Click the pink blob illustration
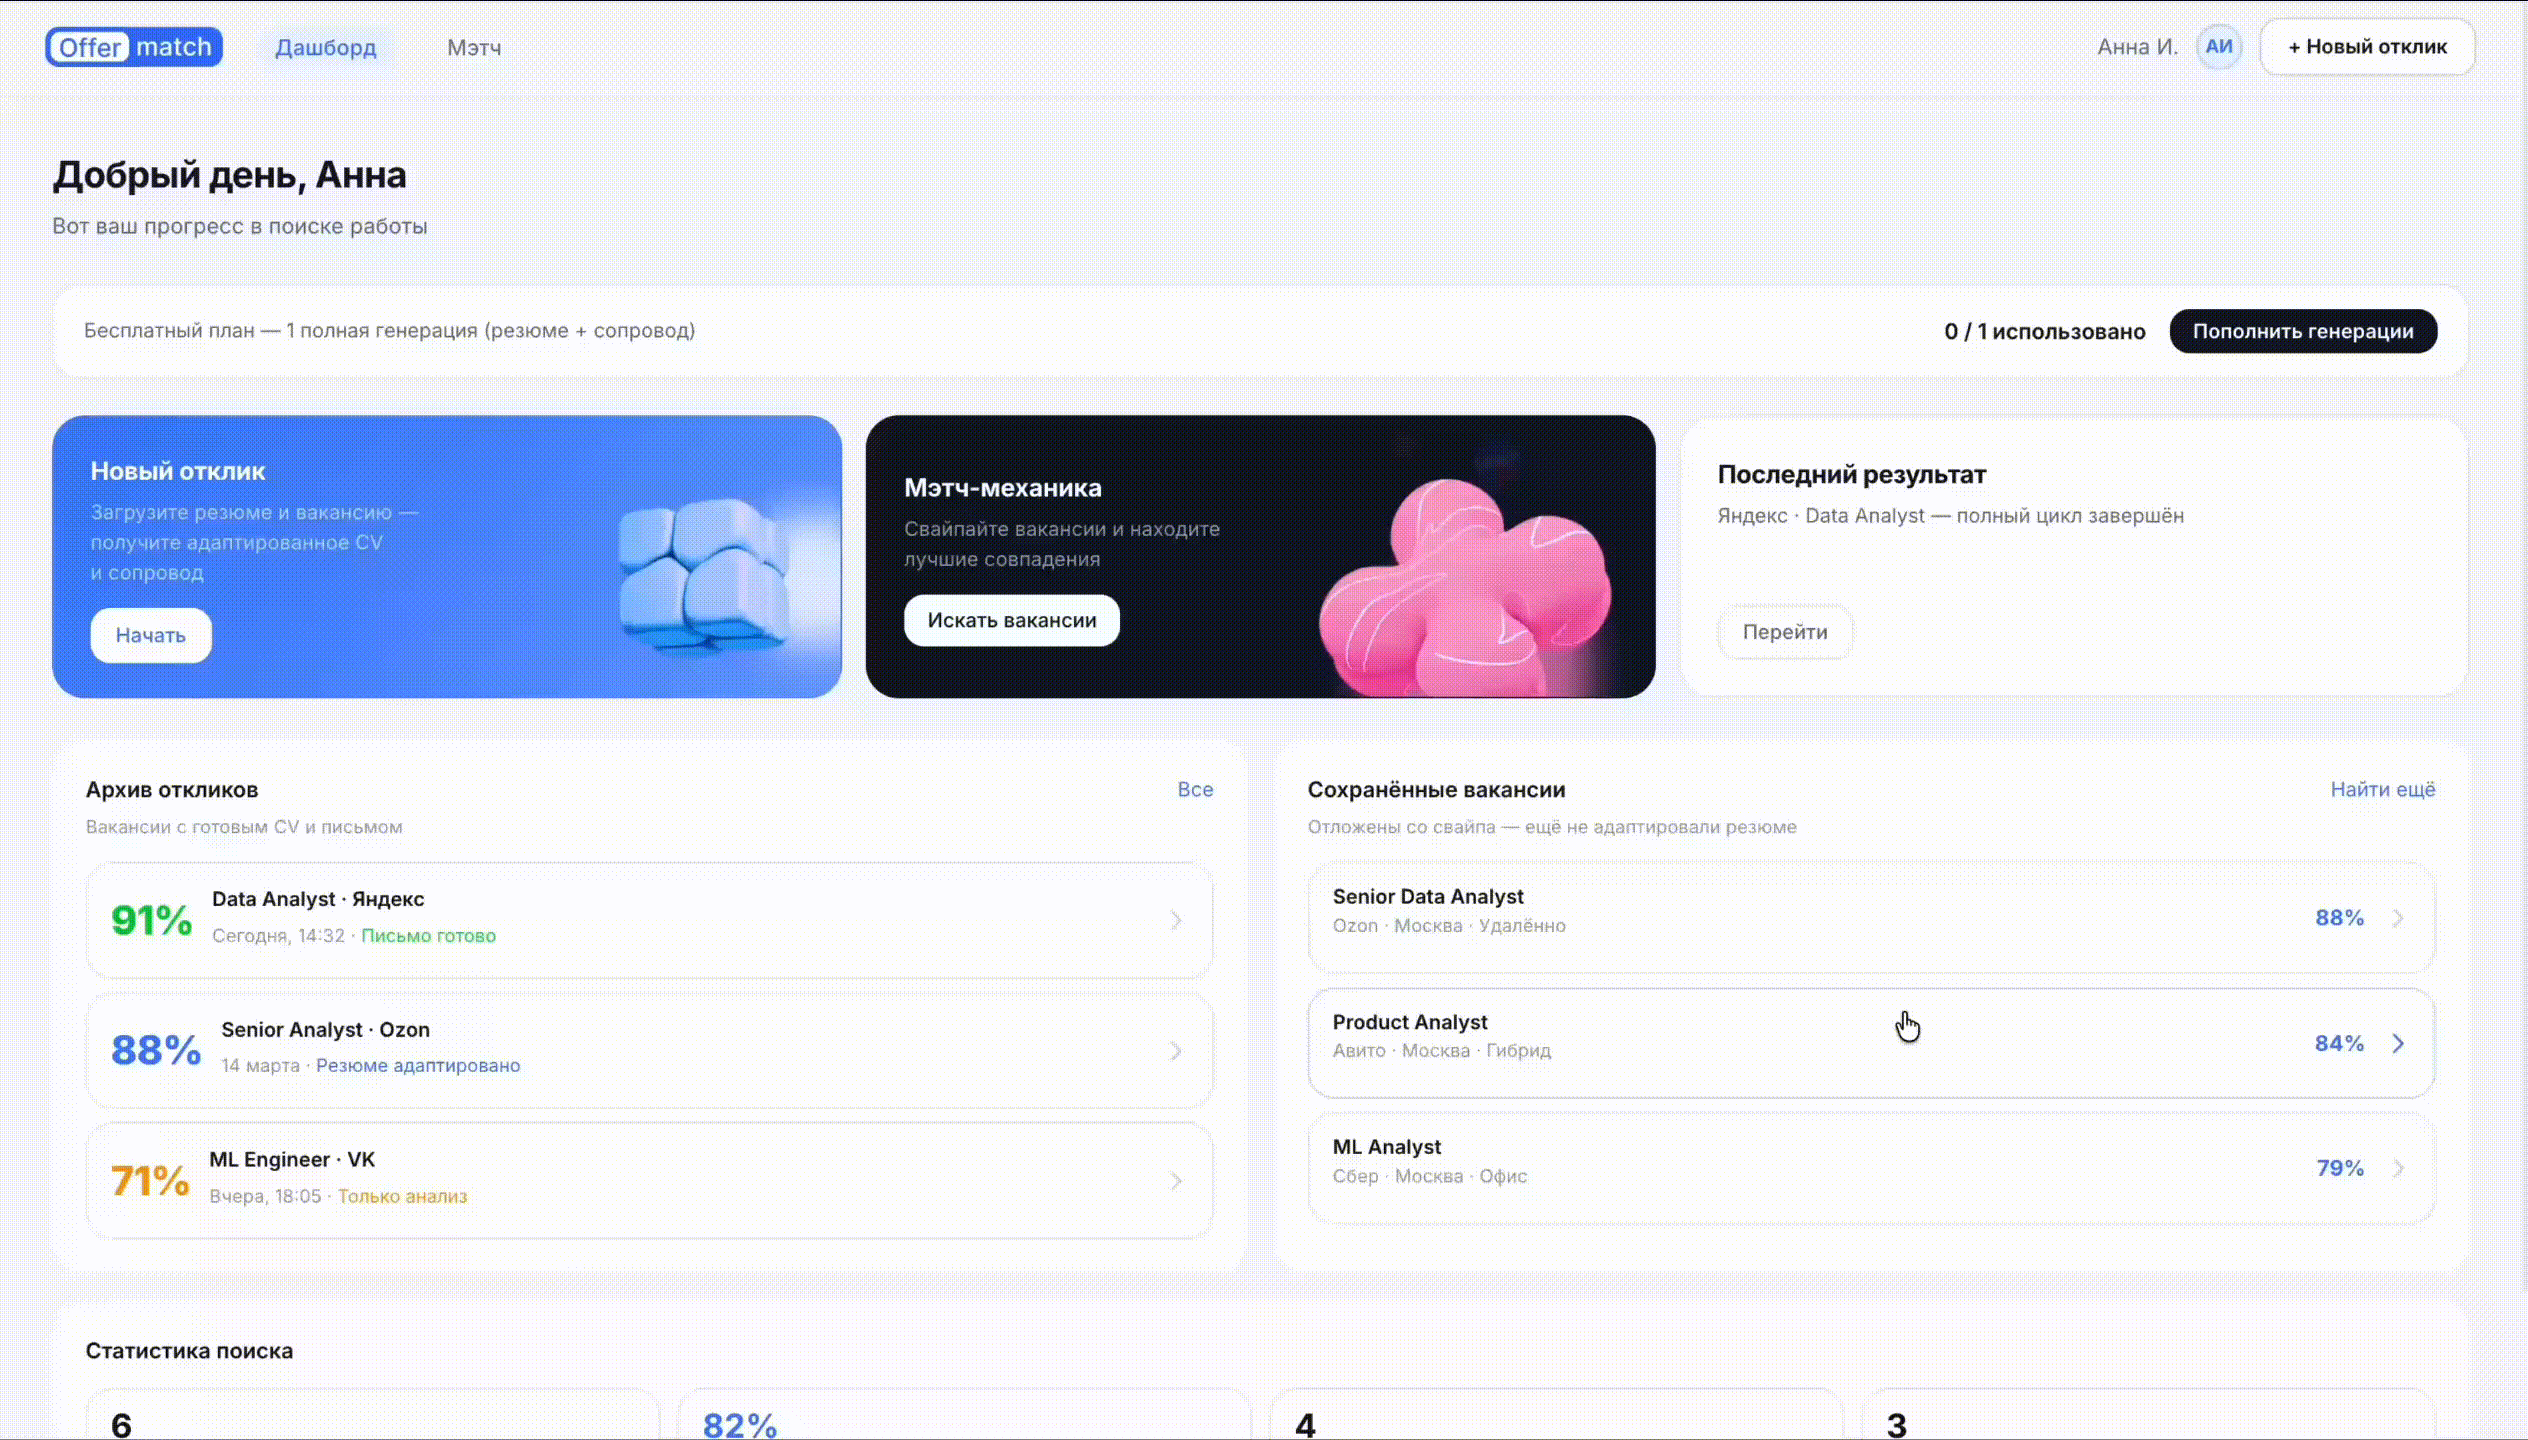Viewport: 2528px width, 1440px height. click(x=1465, y=590)
